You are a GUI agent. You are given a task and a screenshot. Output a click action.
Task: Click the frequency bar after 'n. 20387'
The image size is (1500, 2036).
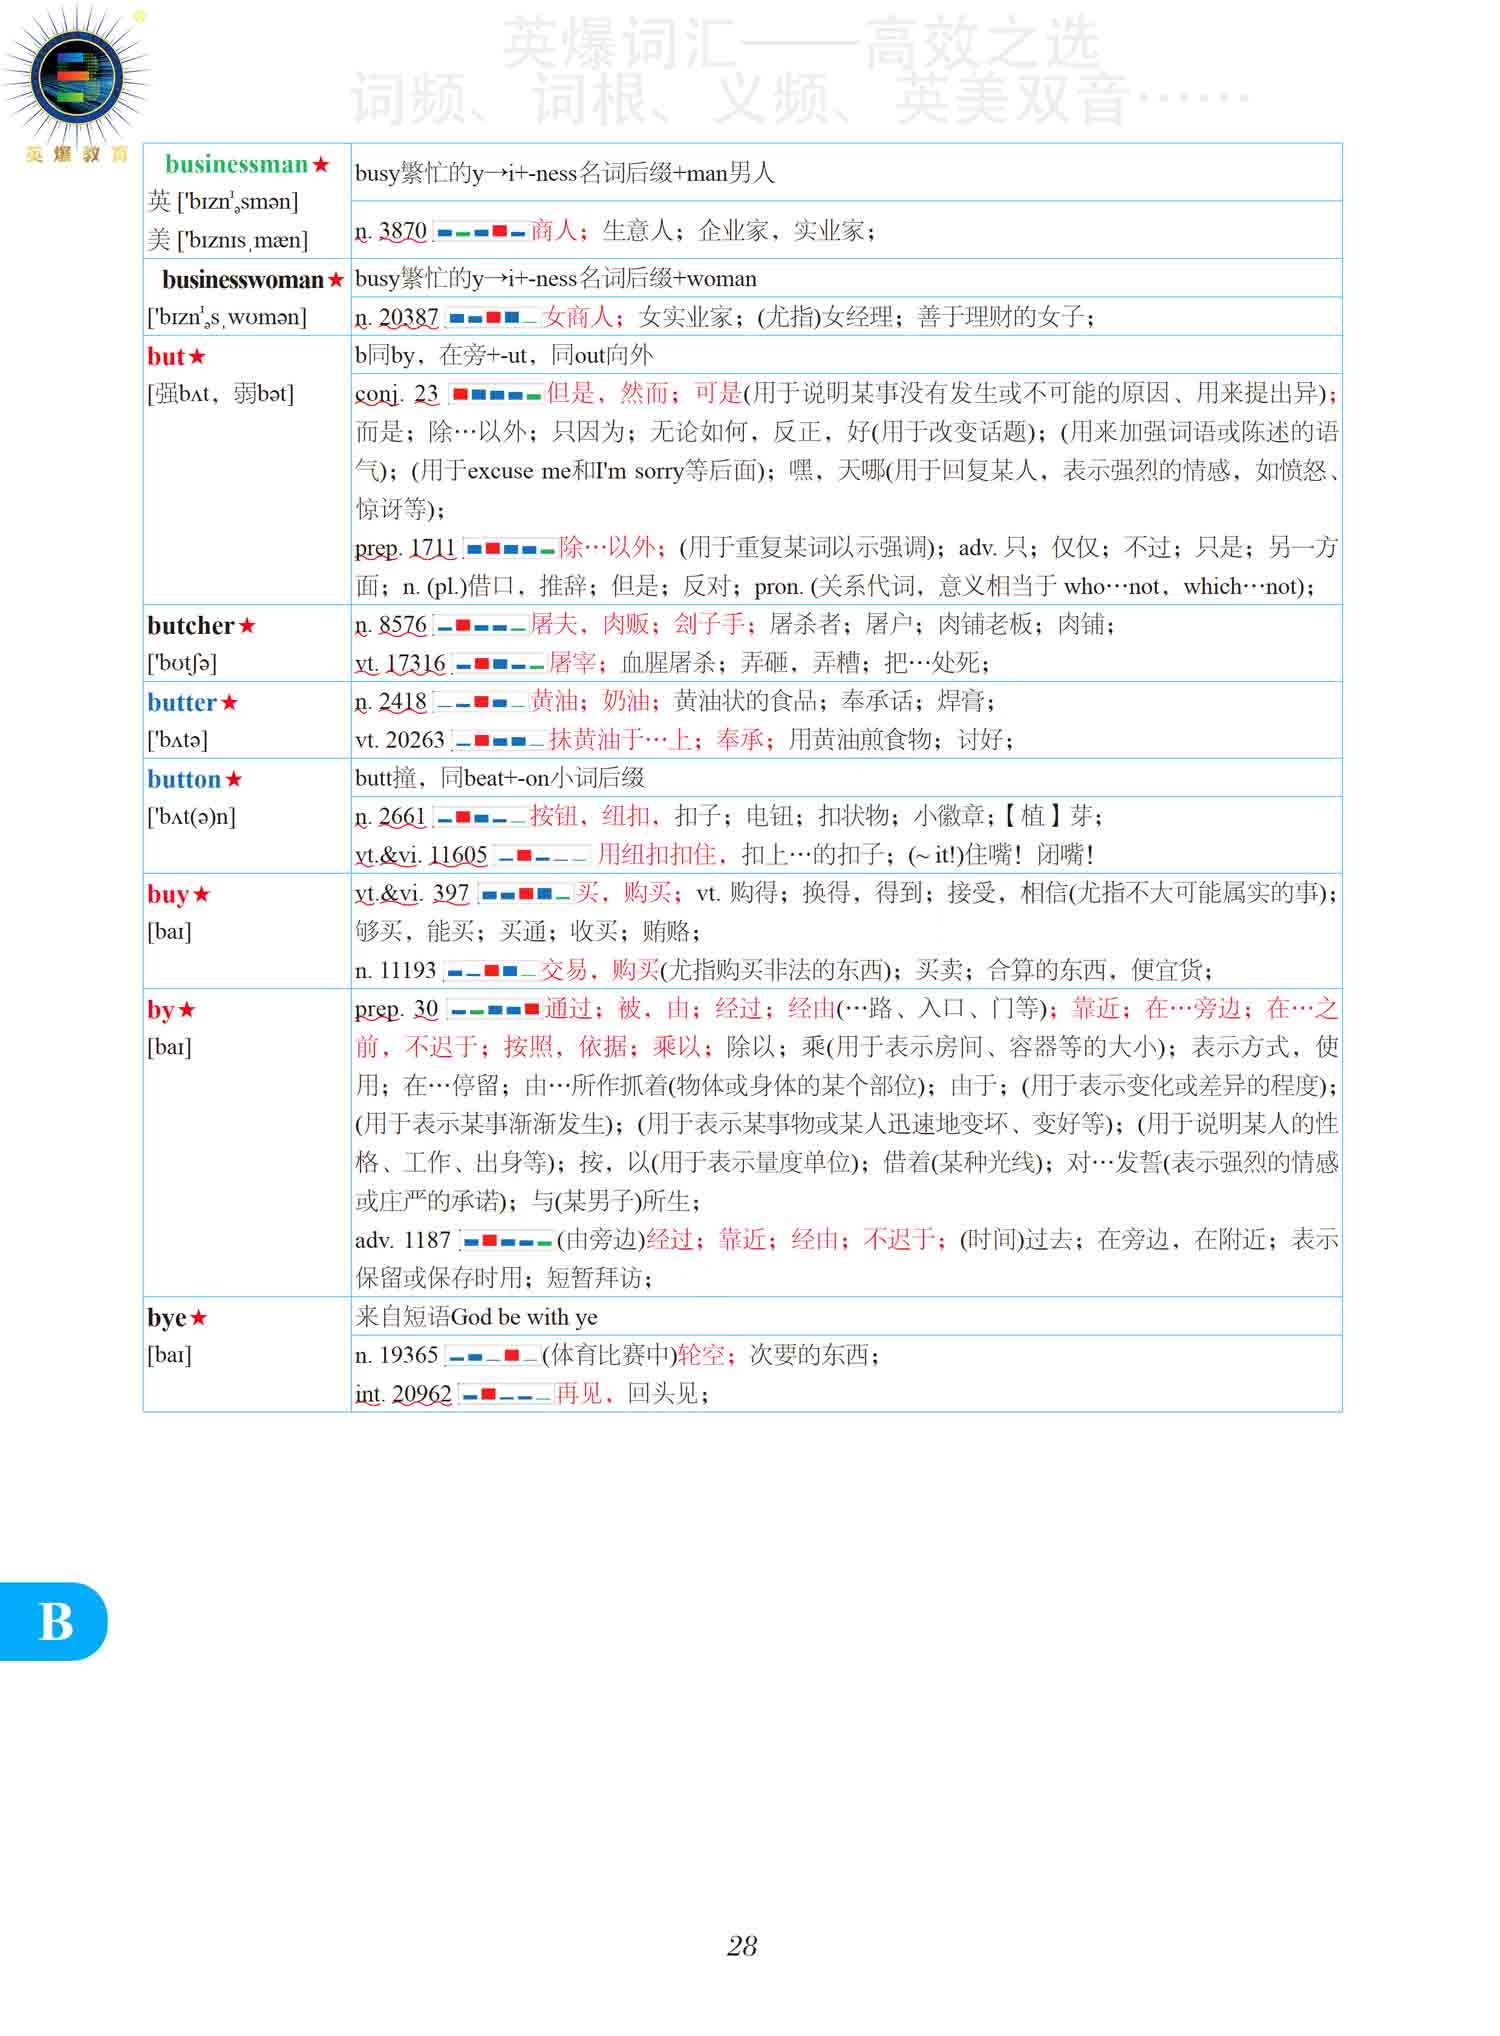(492, 318)
